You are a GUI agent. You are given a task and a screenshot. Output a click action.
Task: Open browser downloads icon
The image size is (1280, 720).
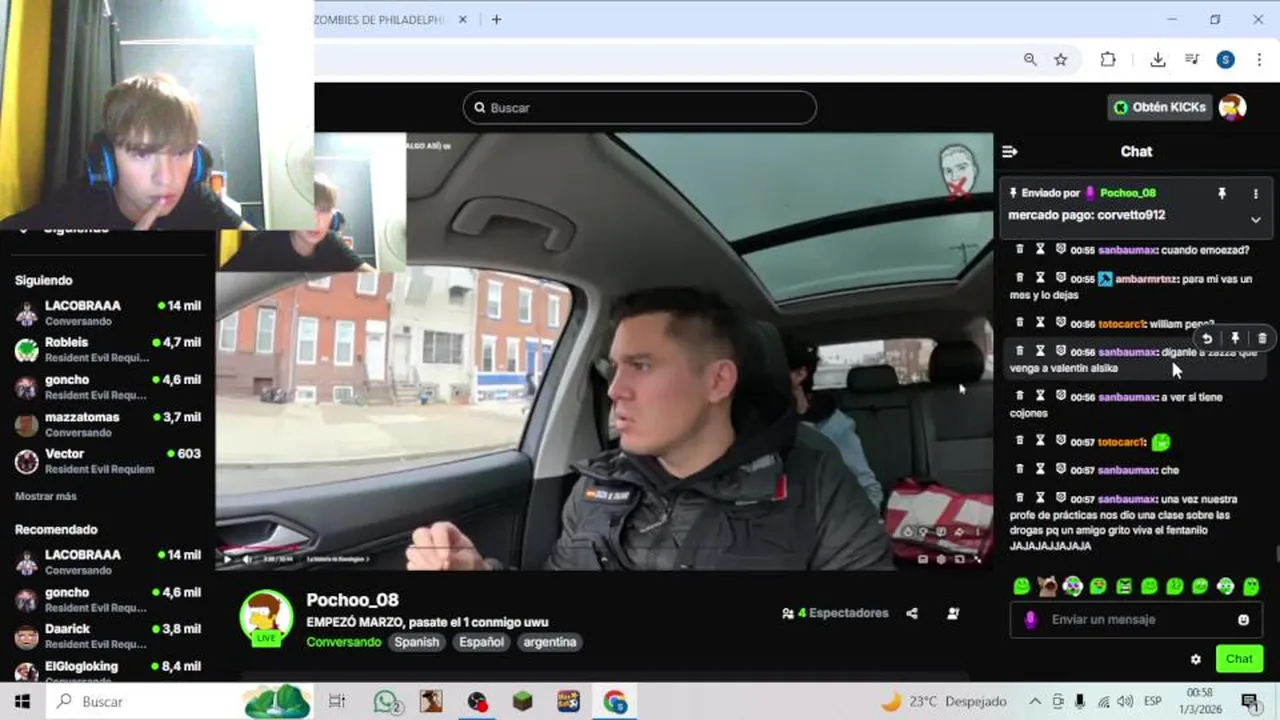1158,60
